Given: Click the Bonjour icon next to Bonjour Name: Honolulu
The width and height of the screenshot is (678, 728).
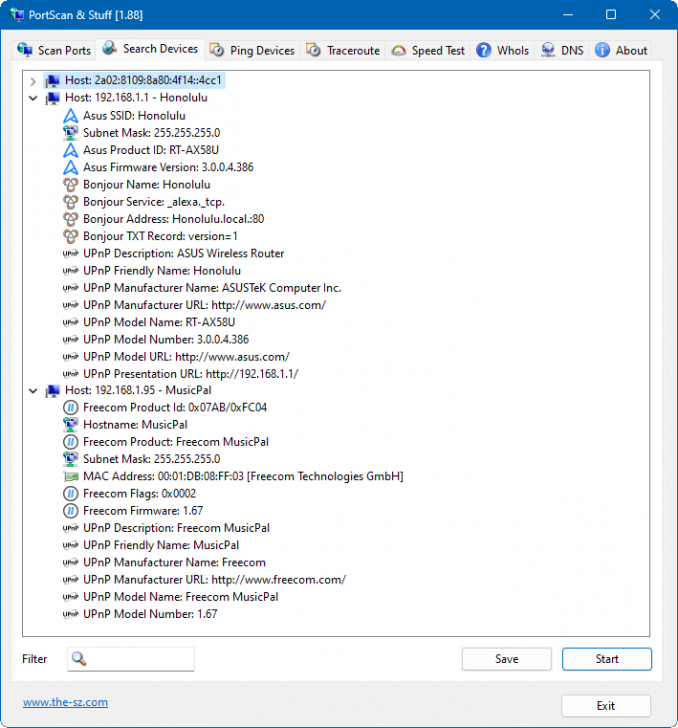Looking at the screenshot, I should coord(70,184).
